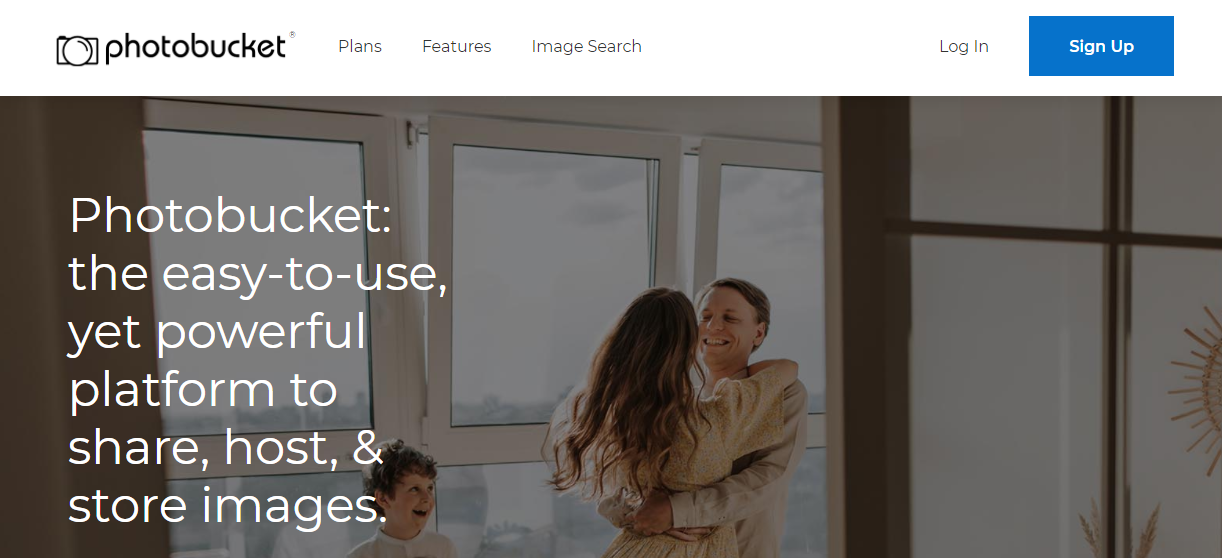1222x558 pixels.
Task: Click the 'platform to' heading line
Action: (203, 390)
